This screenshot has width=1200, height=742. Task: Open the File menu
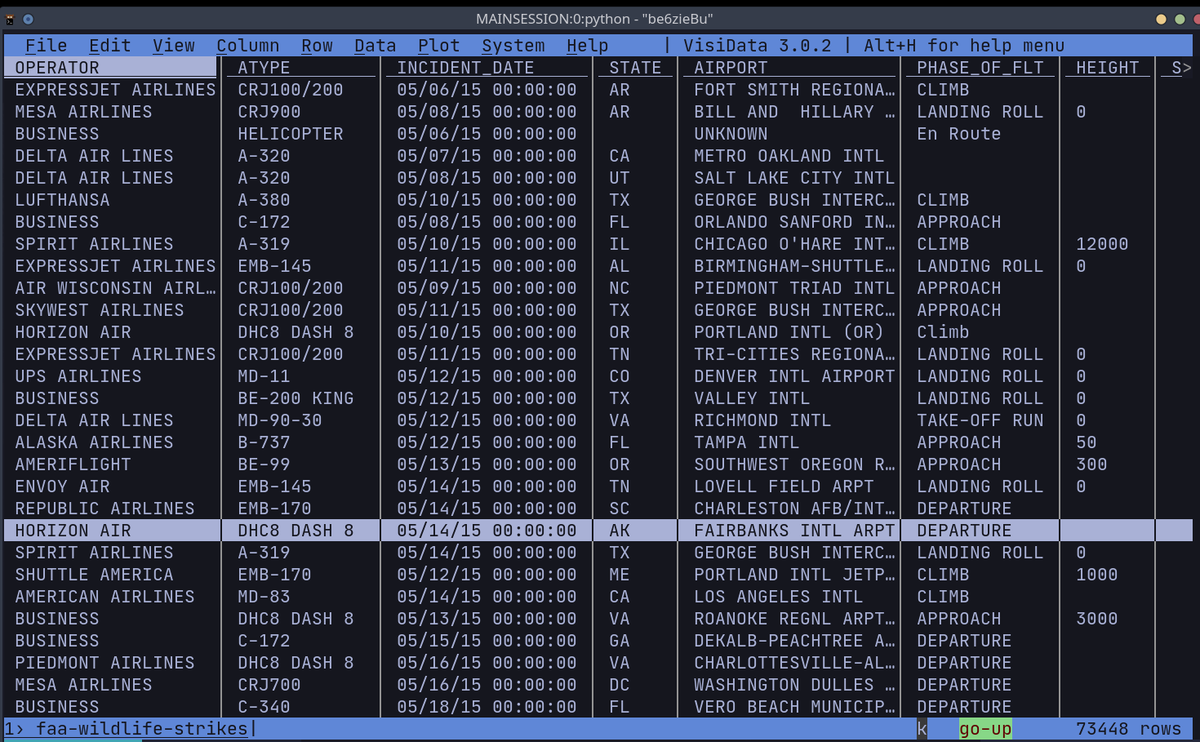pos(46,45)
